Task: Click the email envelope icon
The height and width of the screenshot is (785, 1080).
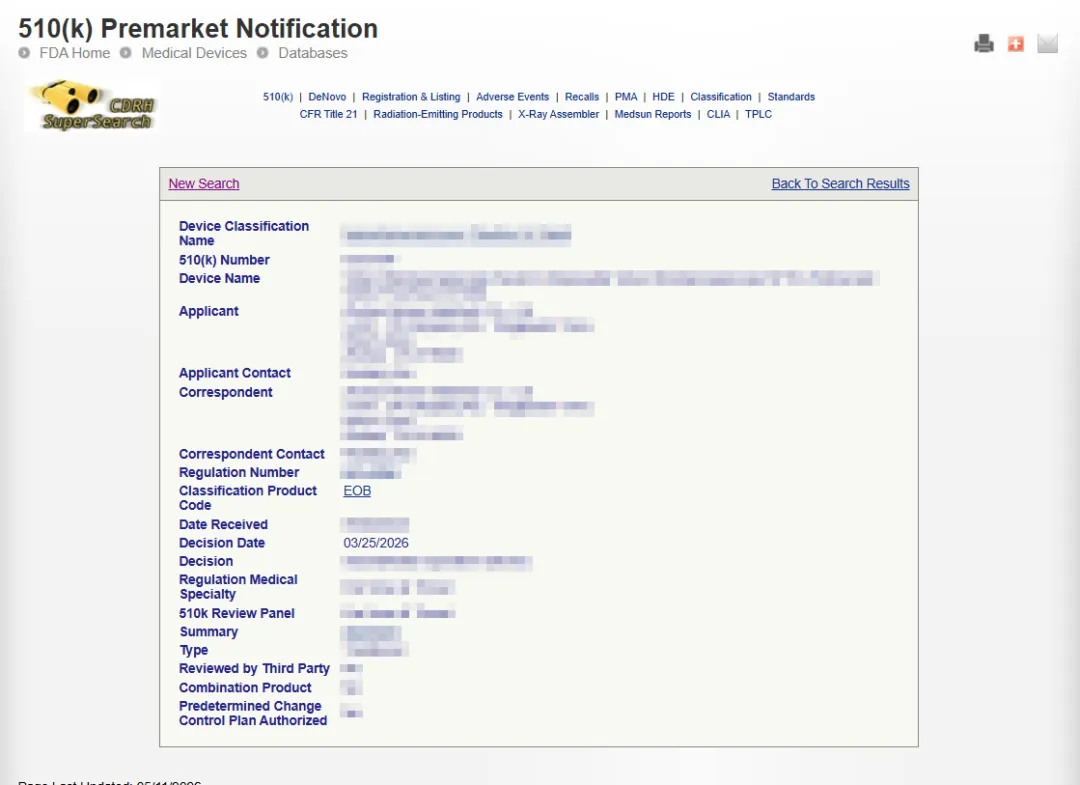Action: coord(1047,44)
